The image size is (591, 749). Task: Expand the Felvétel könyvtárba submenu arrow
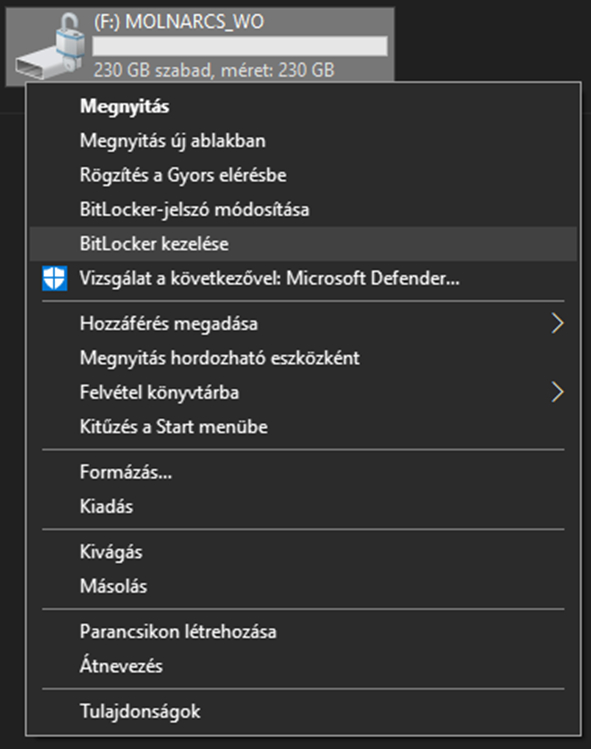[557, 392]
